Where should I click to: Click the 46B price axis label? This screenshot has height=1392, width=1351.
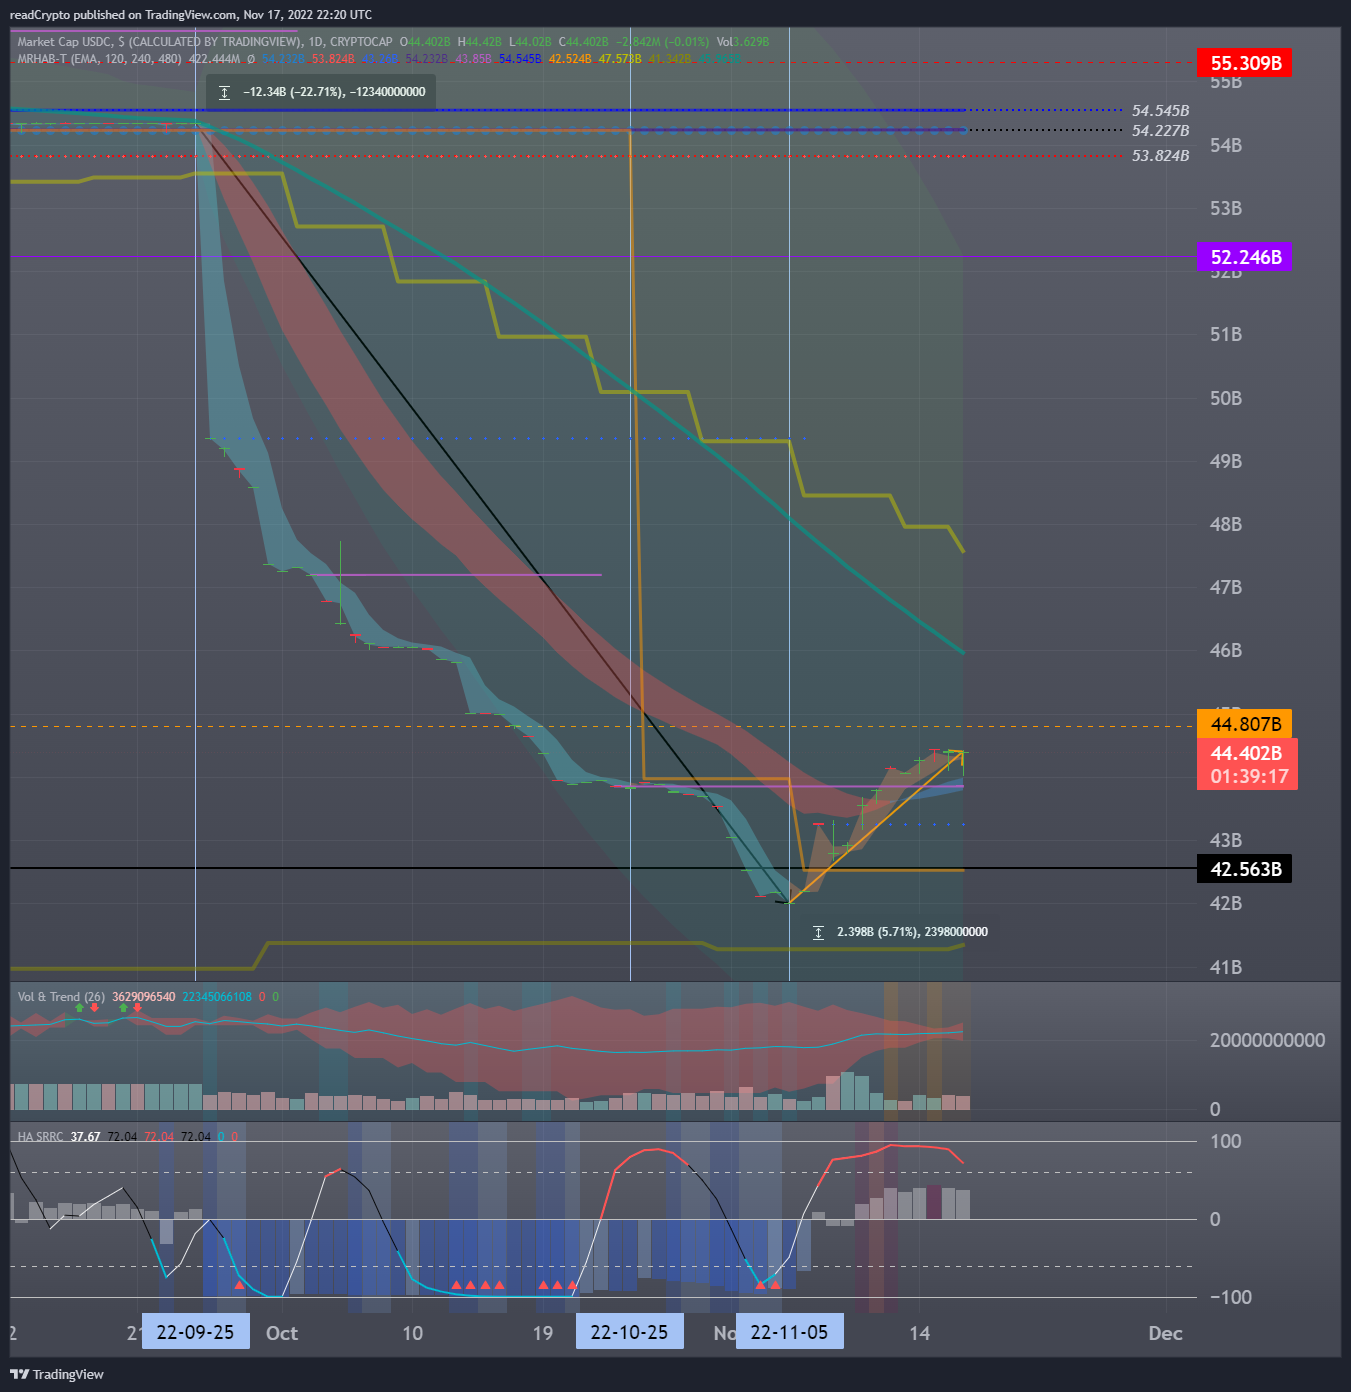point(1226,650)
